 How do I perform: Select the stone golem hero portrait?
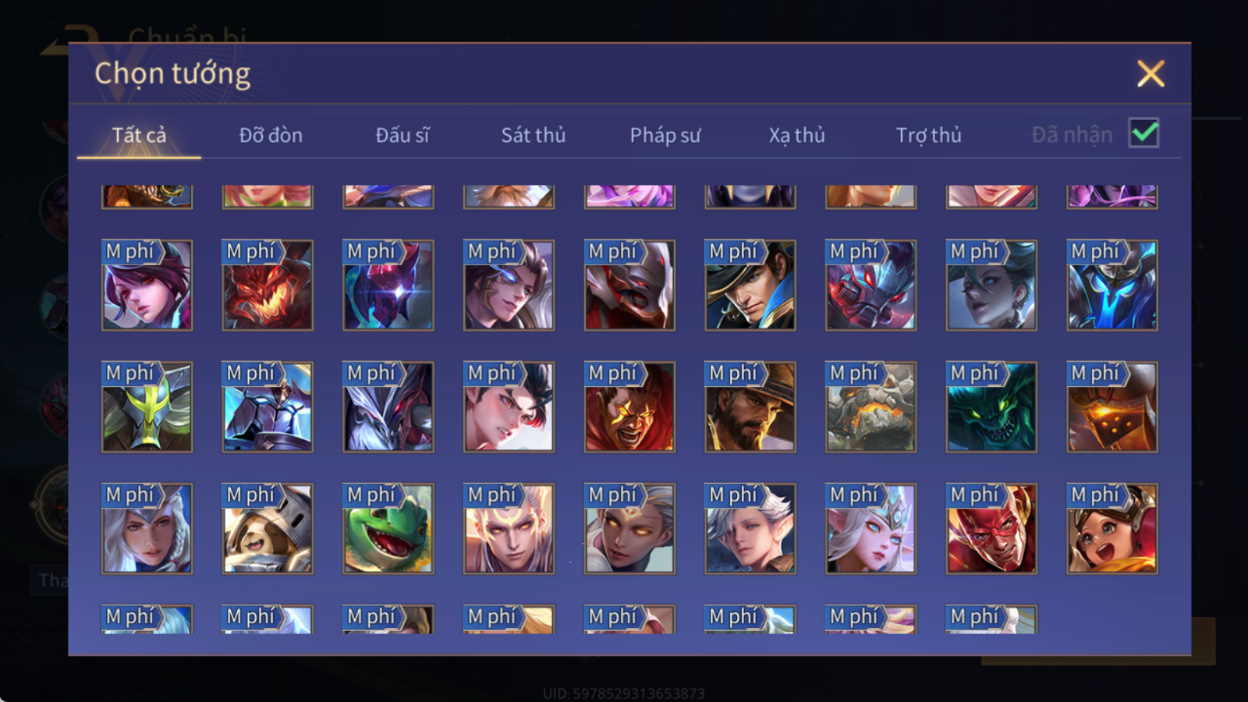click(871, 407)
